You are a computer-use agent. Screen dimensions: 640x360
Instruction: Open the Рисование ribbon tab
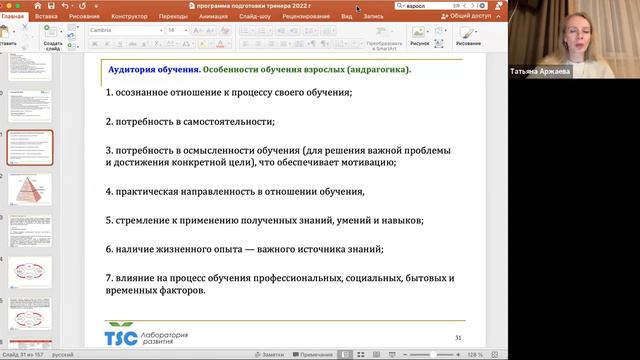pos(84,16)
